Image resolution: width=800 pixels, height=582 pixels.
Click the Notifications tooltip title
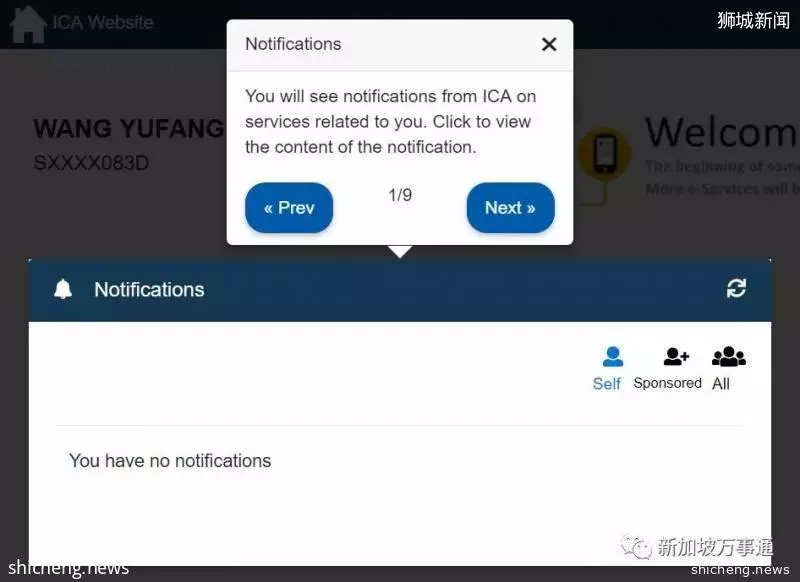point(293,44)
